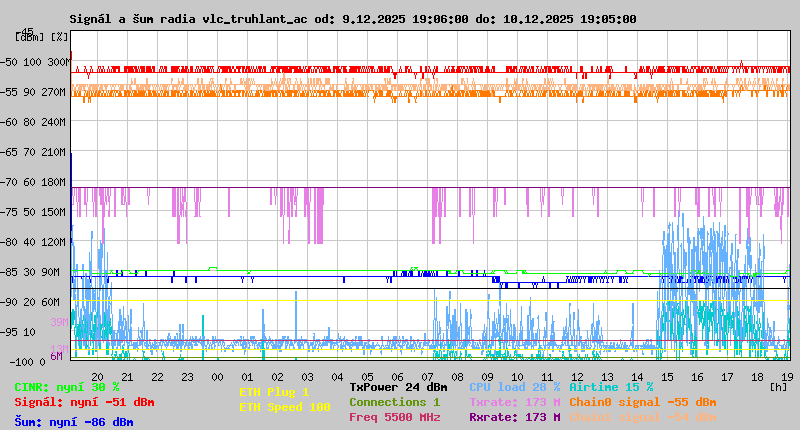The image size is (800, 430).
Task: Click the 'ETH Plug 1' legend text
Action: pos(274,392)
